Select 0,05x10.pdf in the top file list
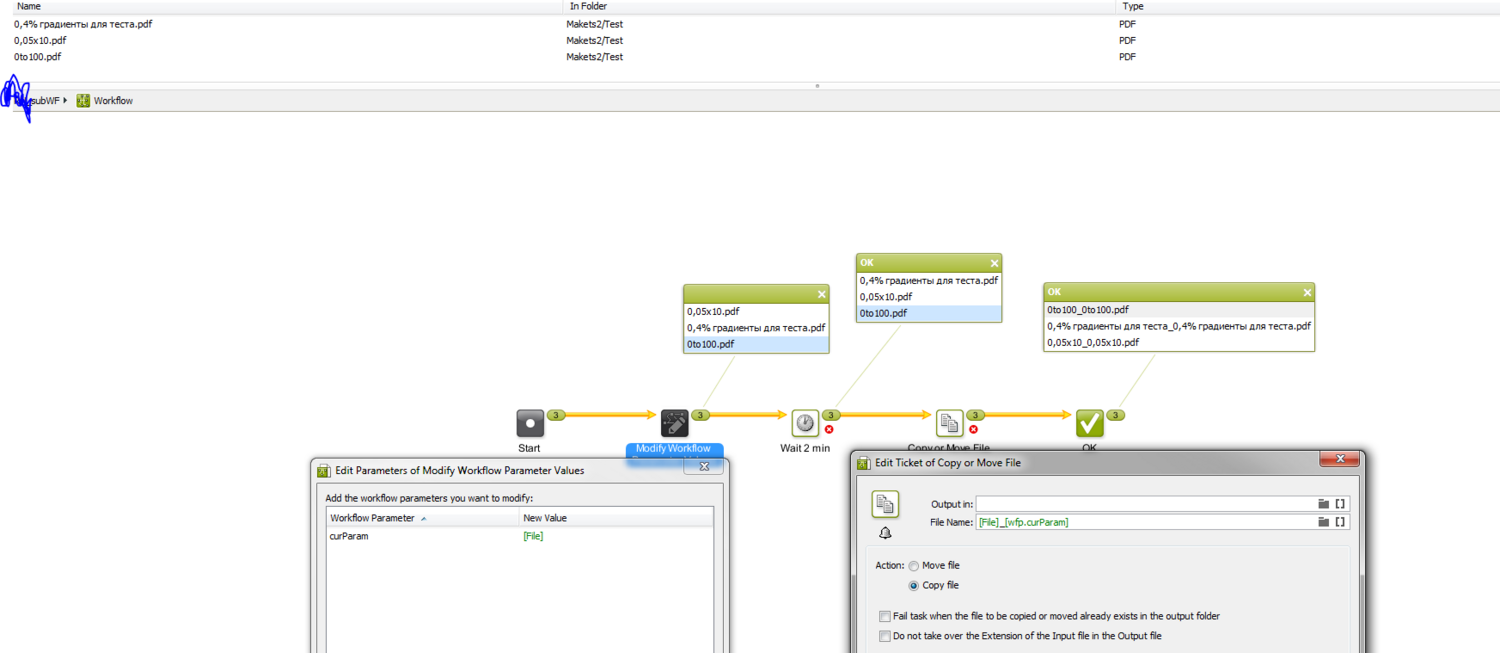The height and width of the screenshot is (653, 1500). coord(40,41)
